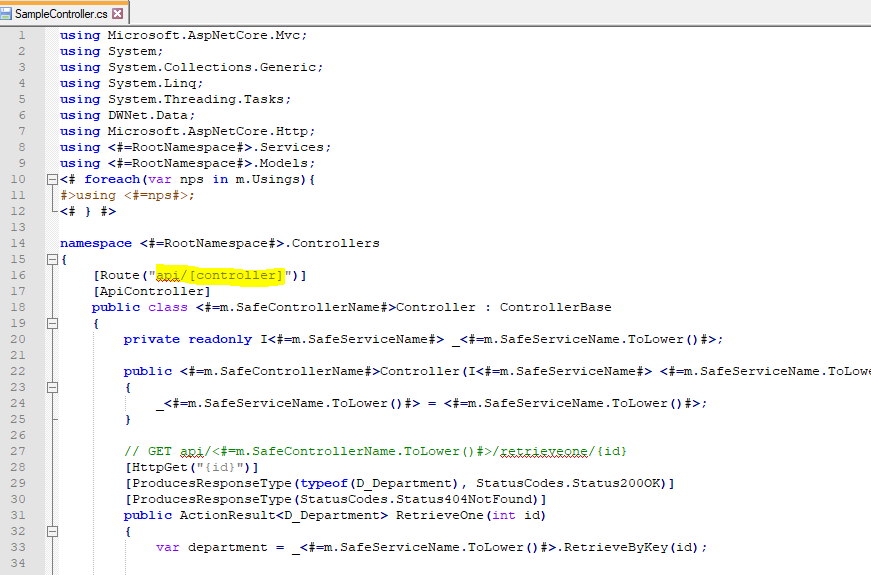871x575 pixels.
Task: Select the SampleController.cs tab
Action: (61, 14)
